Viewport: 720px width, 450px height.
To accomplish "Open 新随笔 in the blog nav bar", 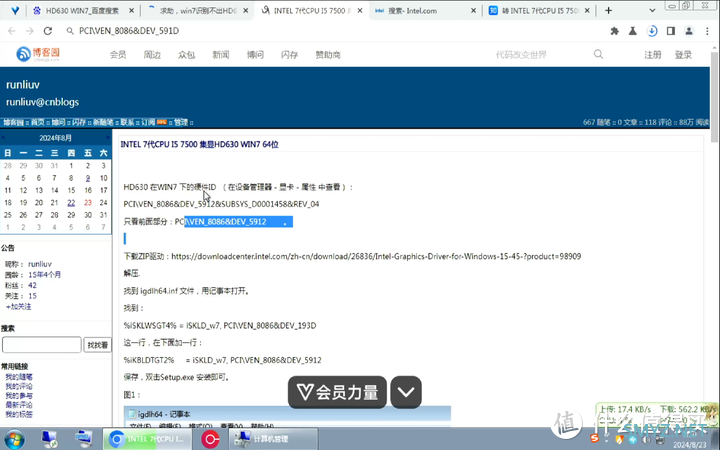I will click(x=103, y=122).
